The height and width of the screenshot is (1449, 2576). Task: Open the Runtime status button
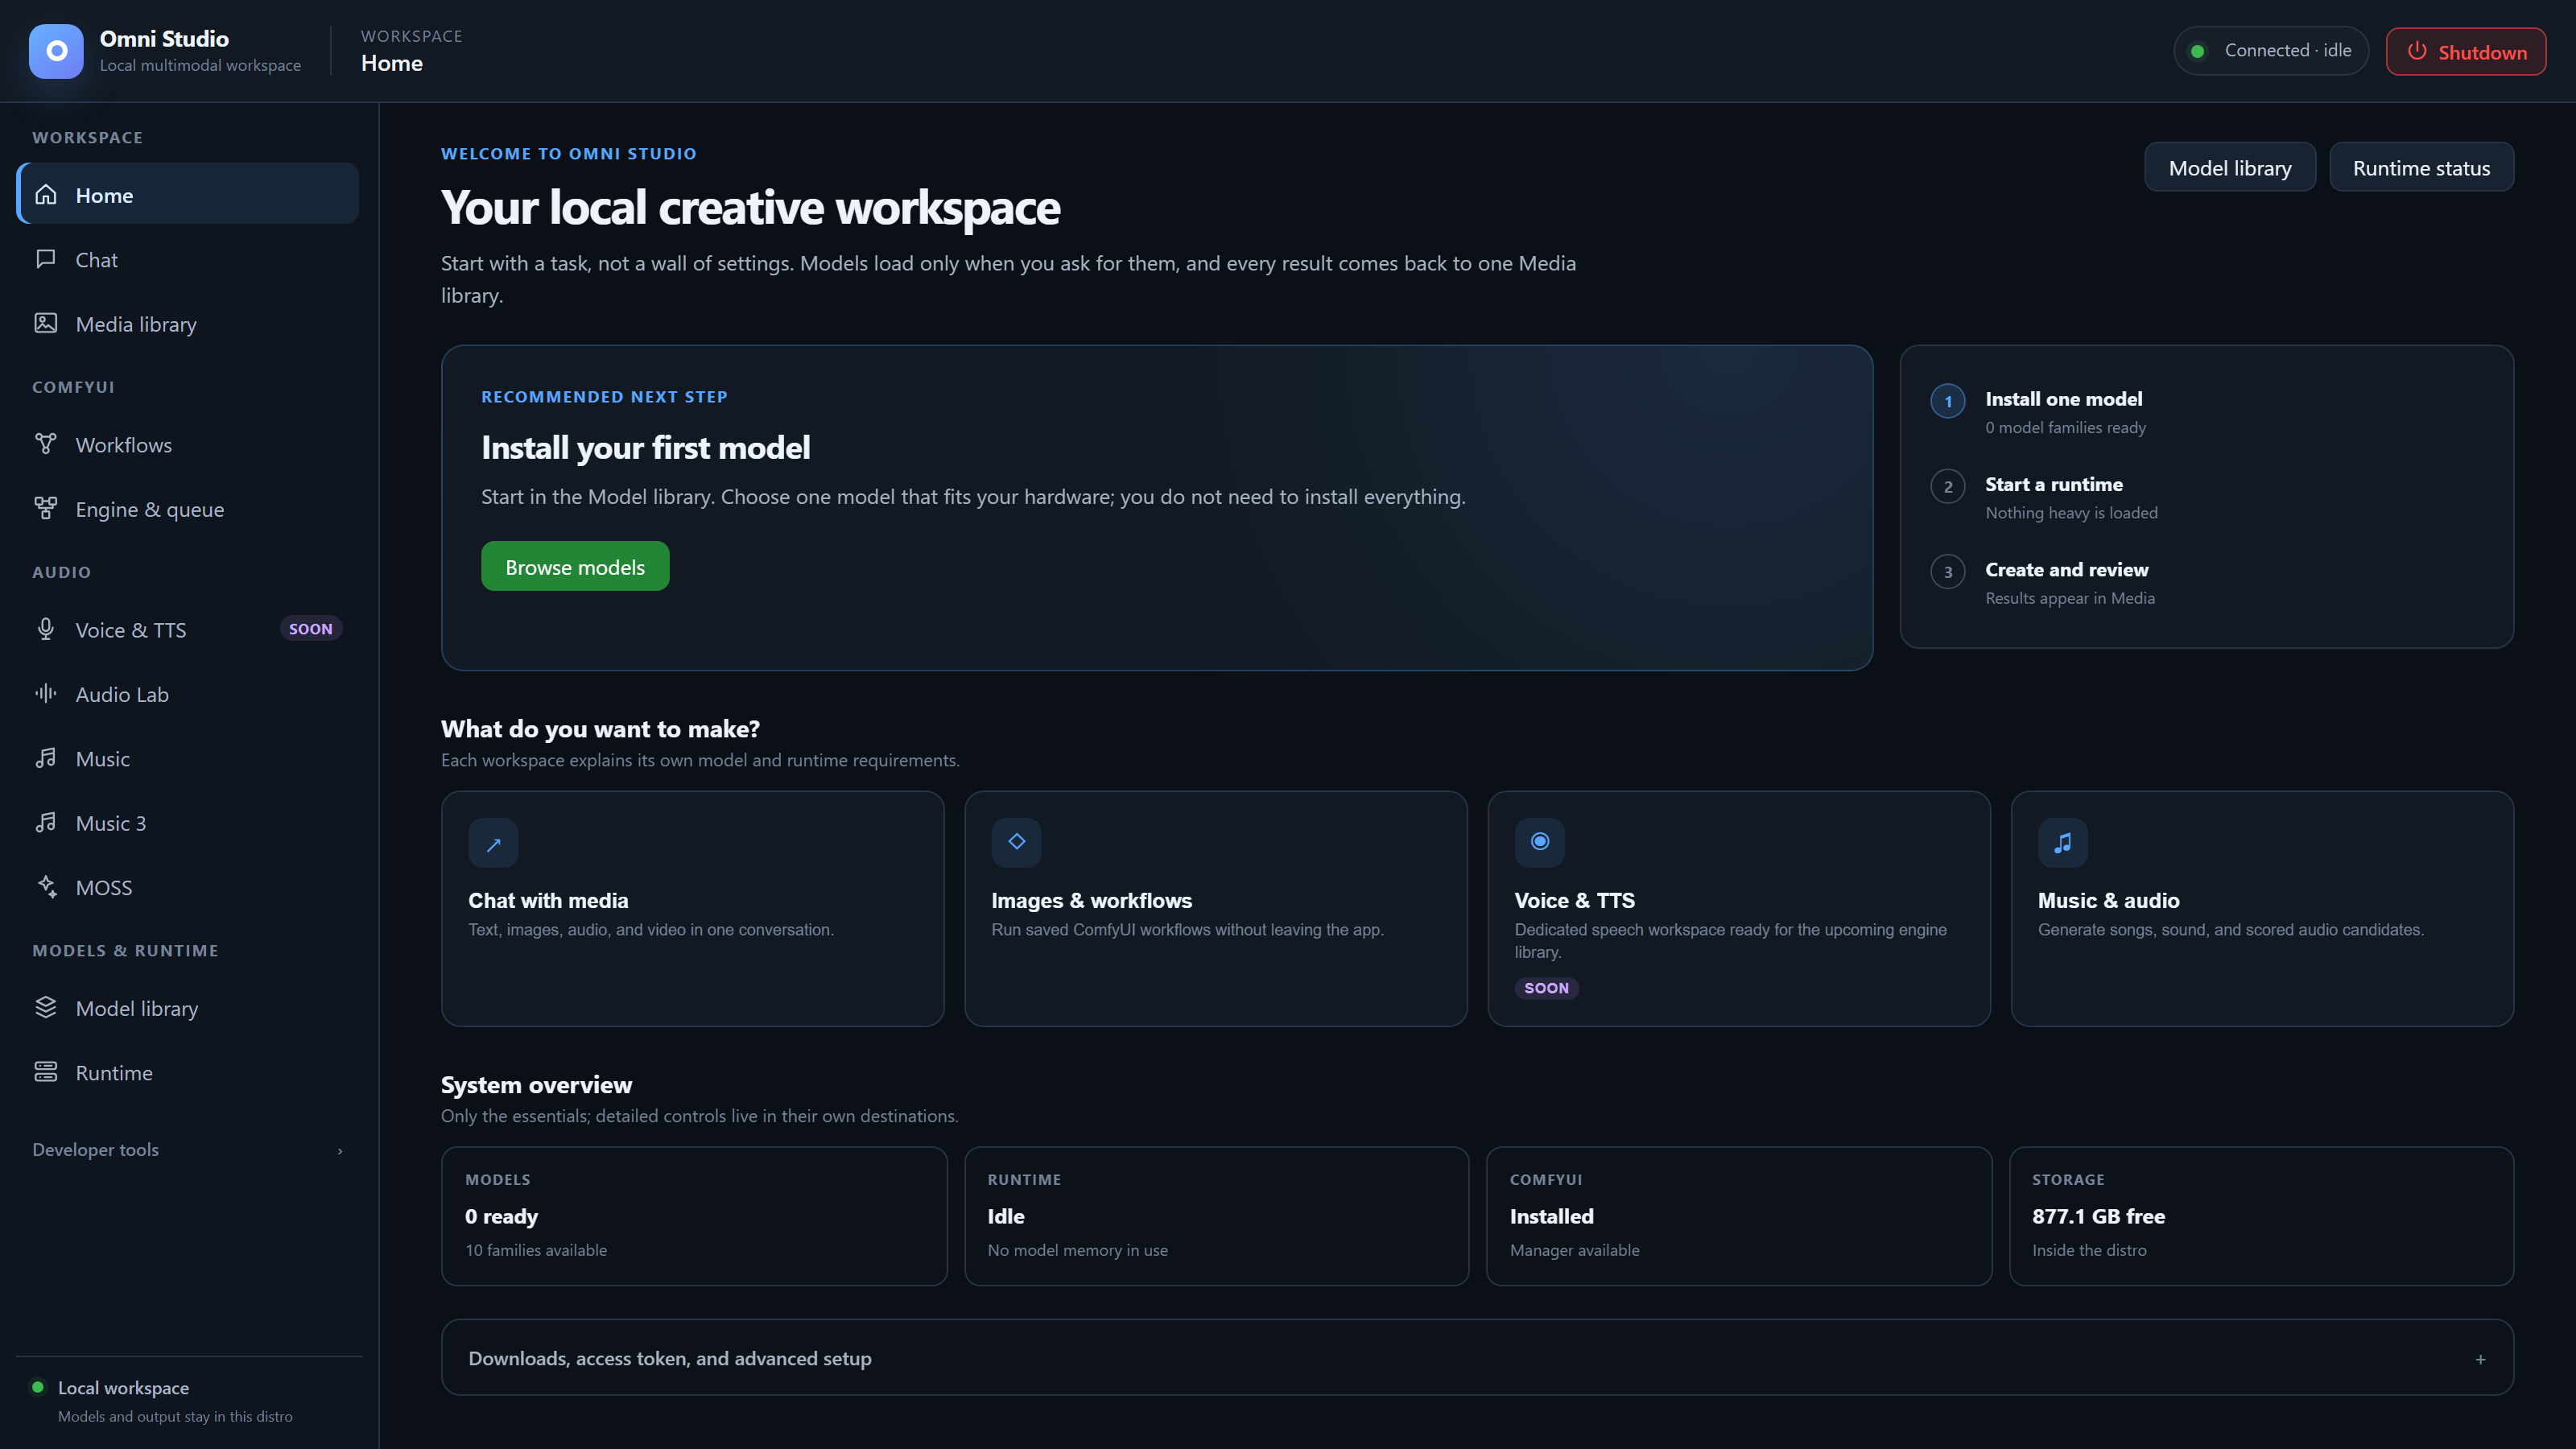2421,167
